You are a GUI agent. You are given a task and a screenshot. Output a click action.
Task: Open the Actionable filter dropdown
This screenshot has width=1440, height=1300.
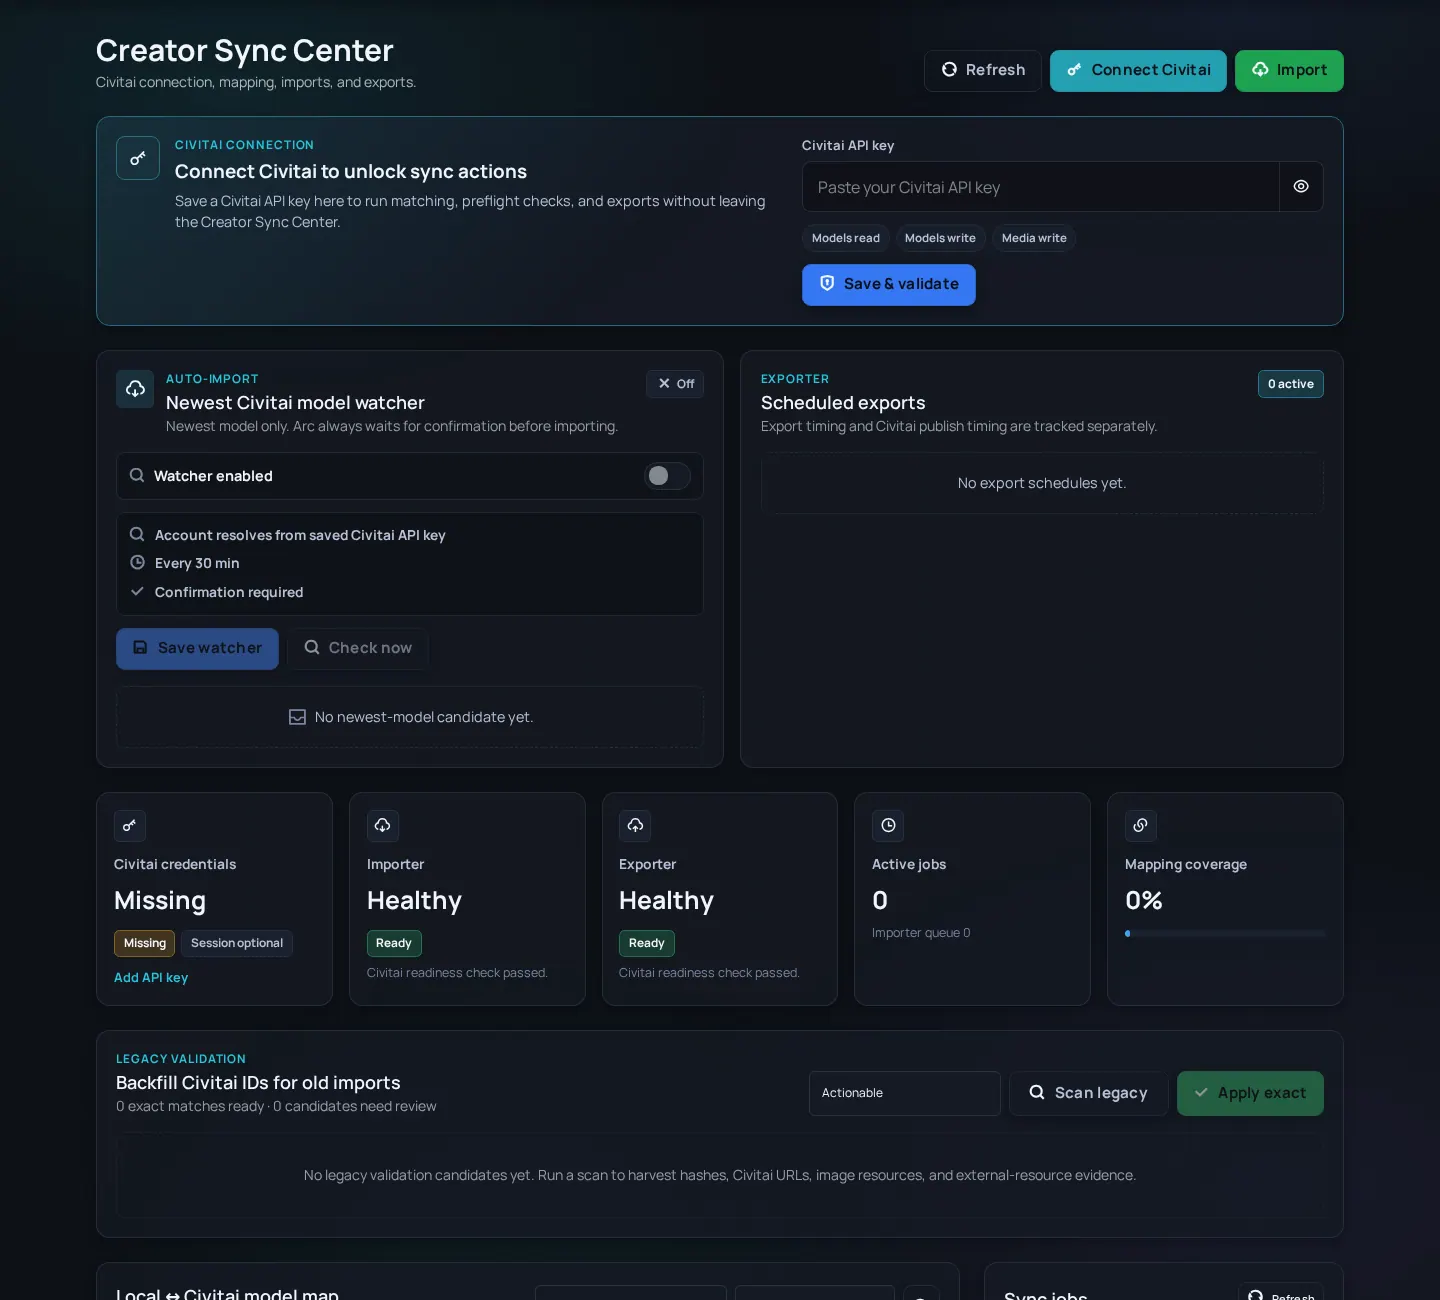click(x=905, y=1093)
